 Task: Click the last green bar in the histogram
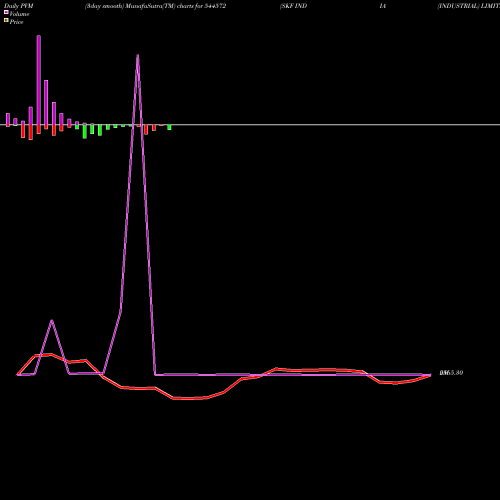(169, 127)
